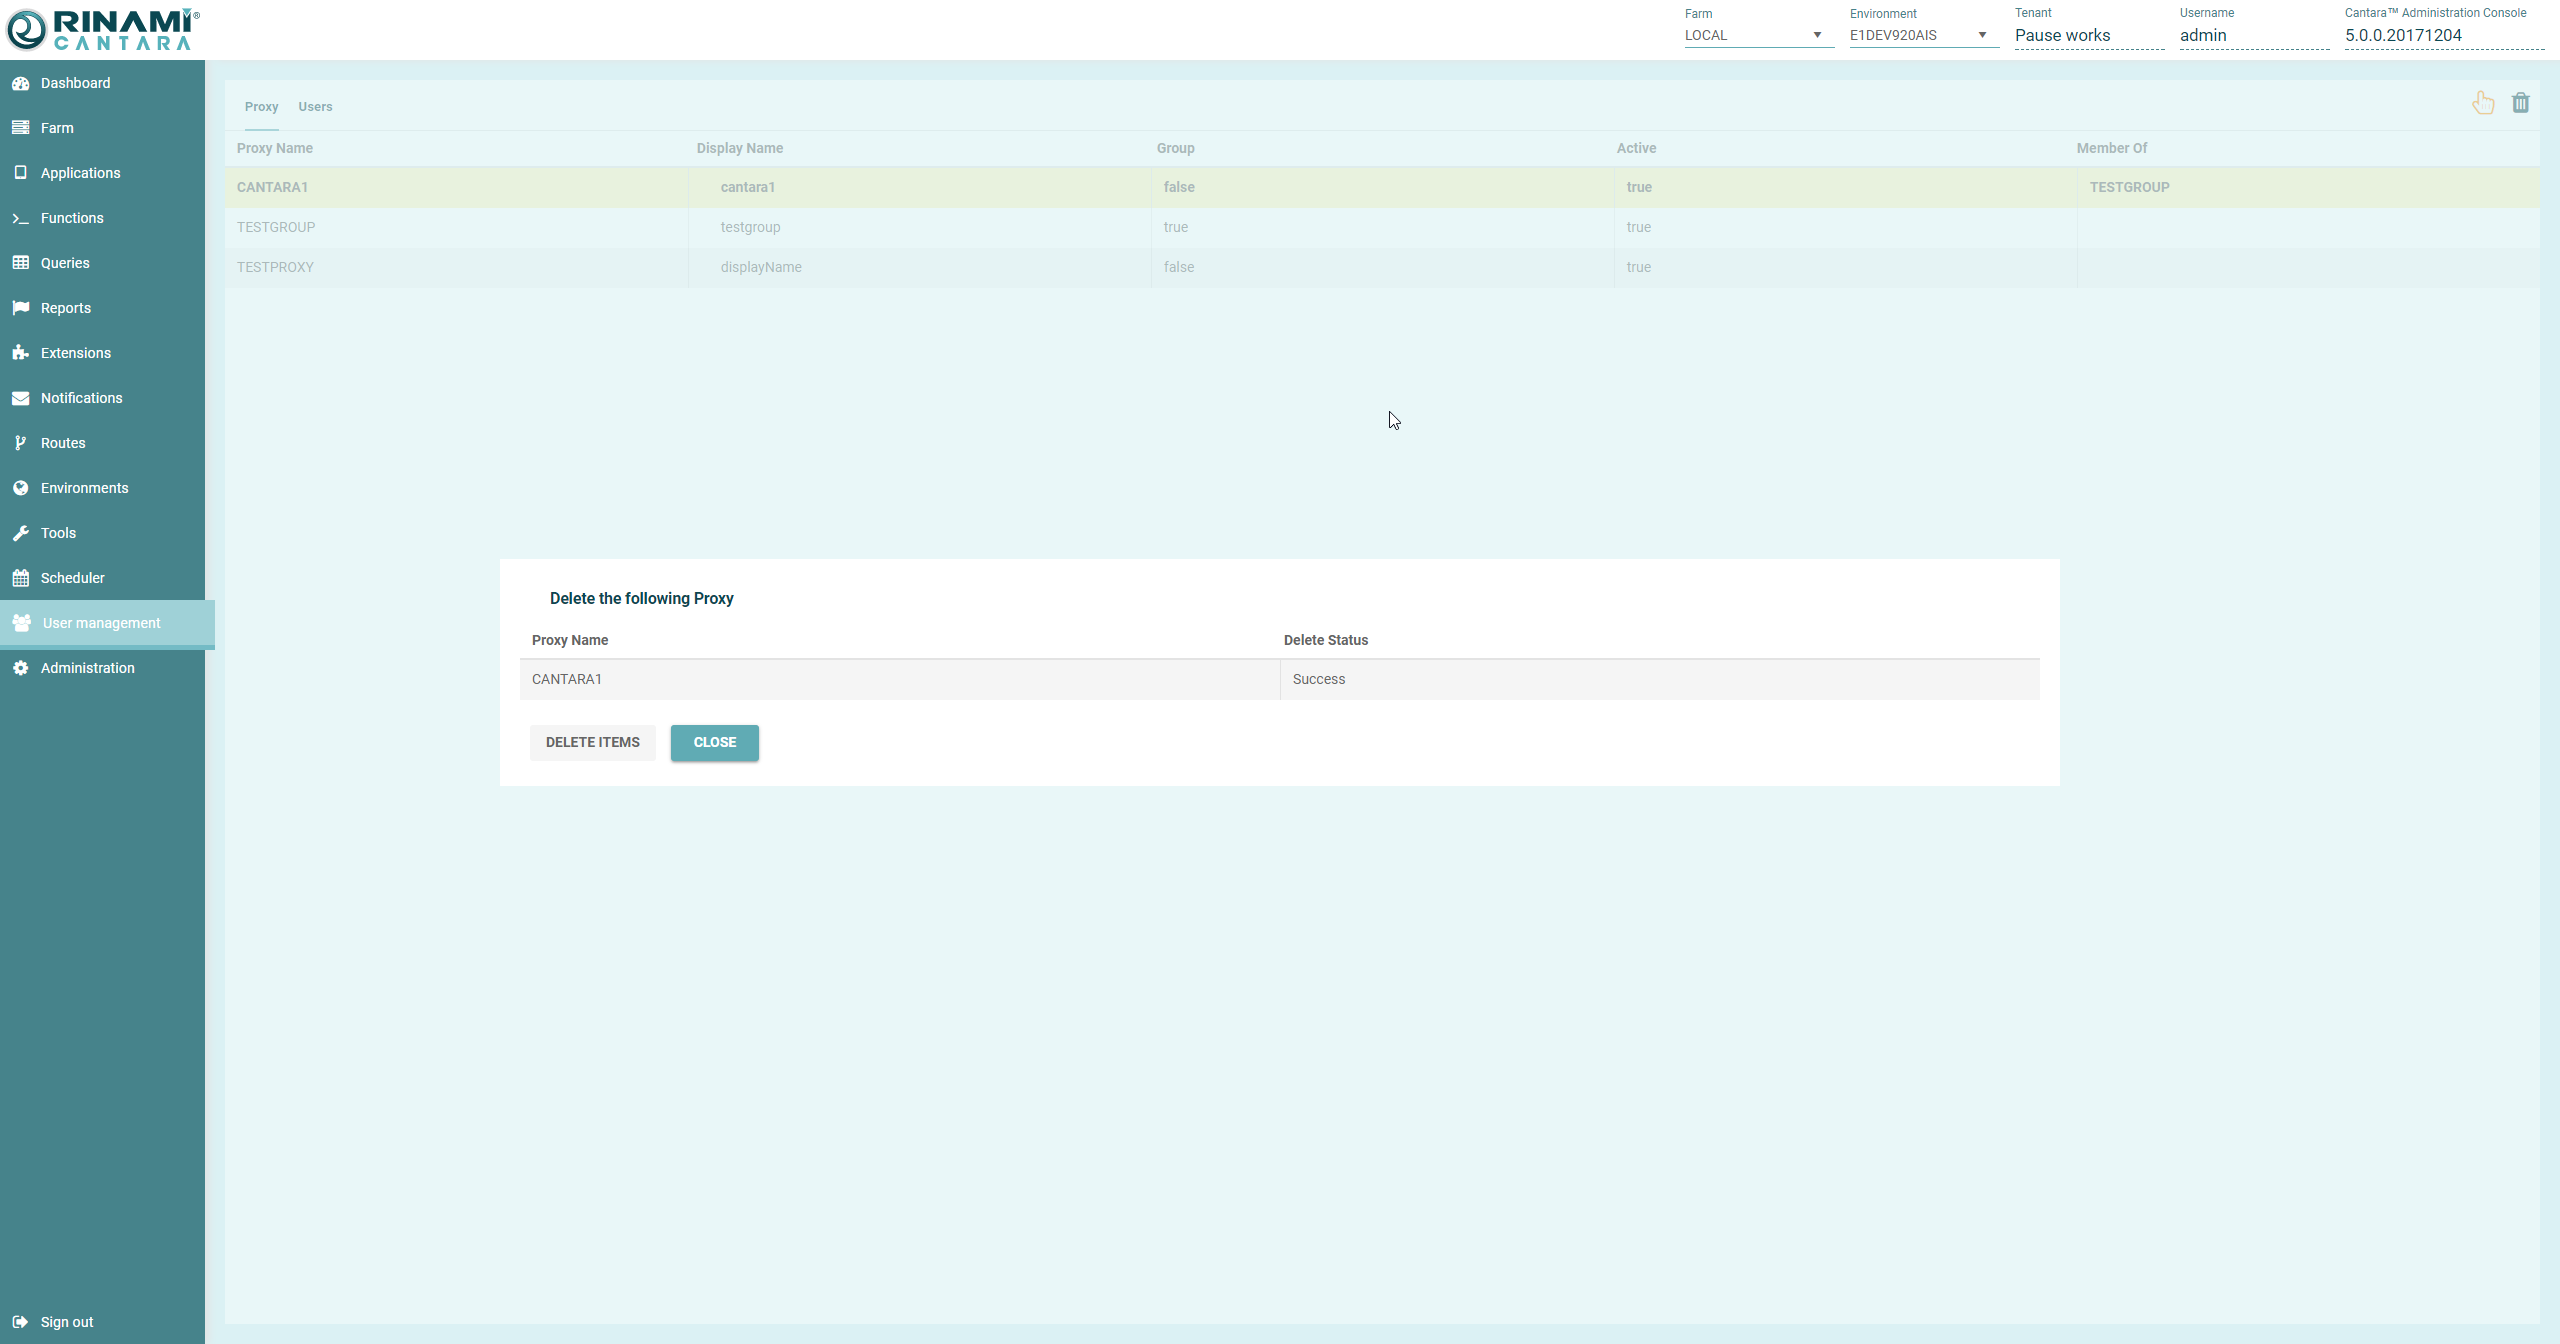Go to Notifications envelope item
Screen dimensions: 2560x1344
[x=81, y=398]
